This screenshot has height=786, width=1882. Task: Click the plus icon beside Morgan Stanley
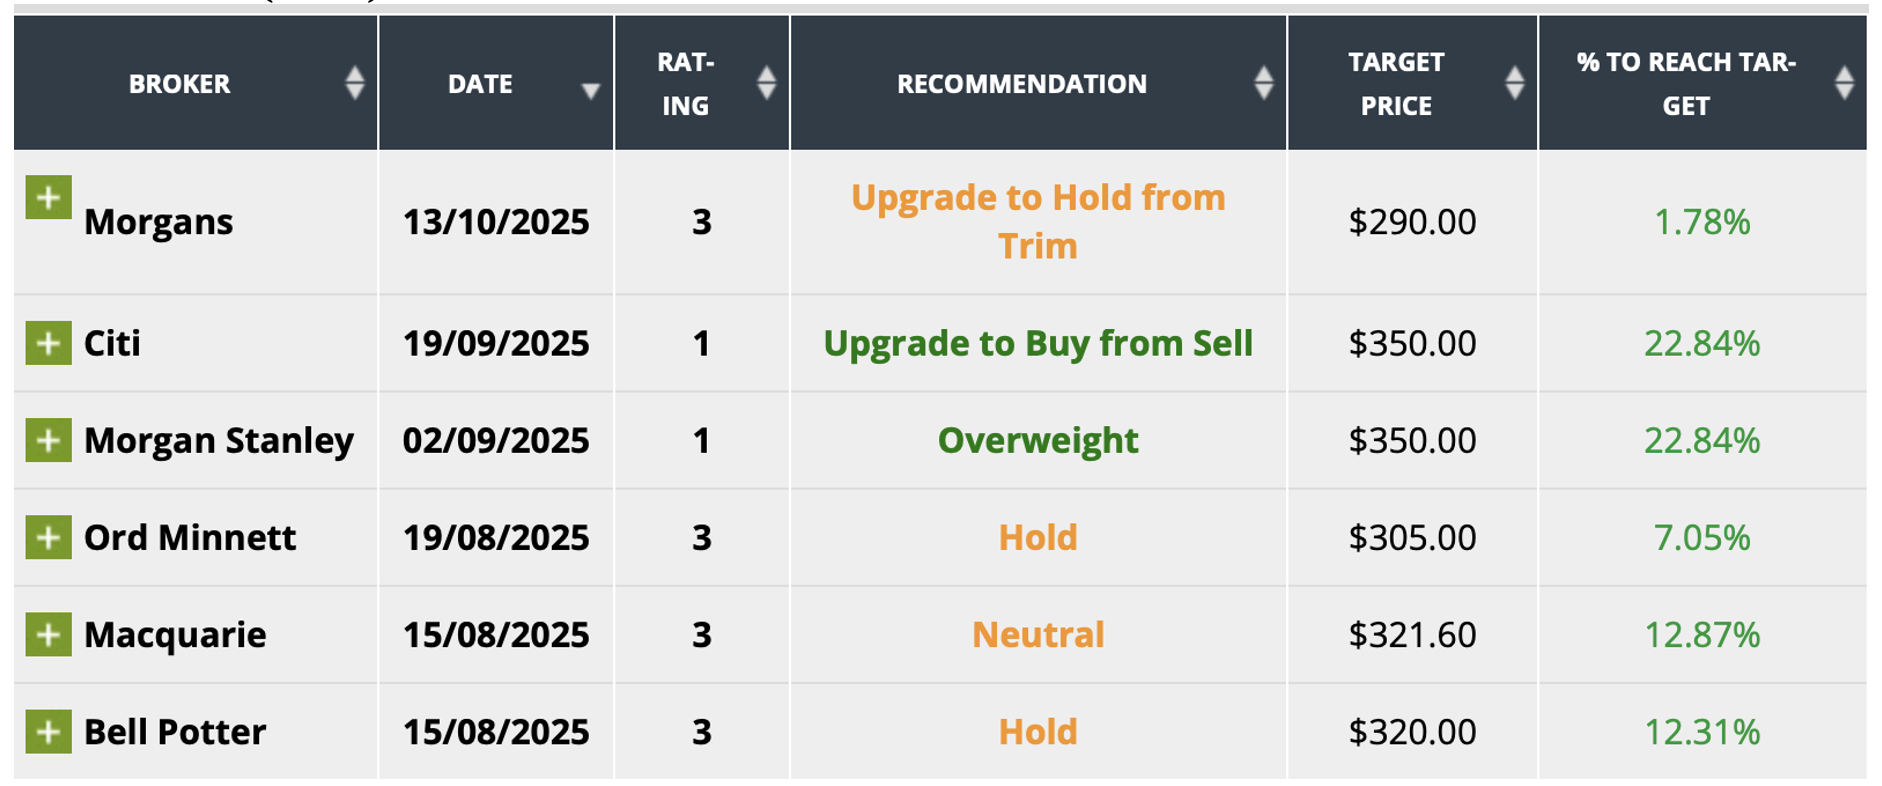[x=48, y=440]
